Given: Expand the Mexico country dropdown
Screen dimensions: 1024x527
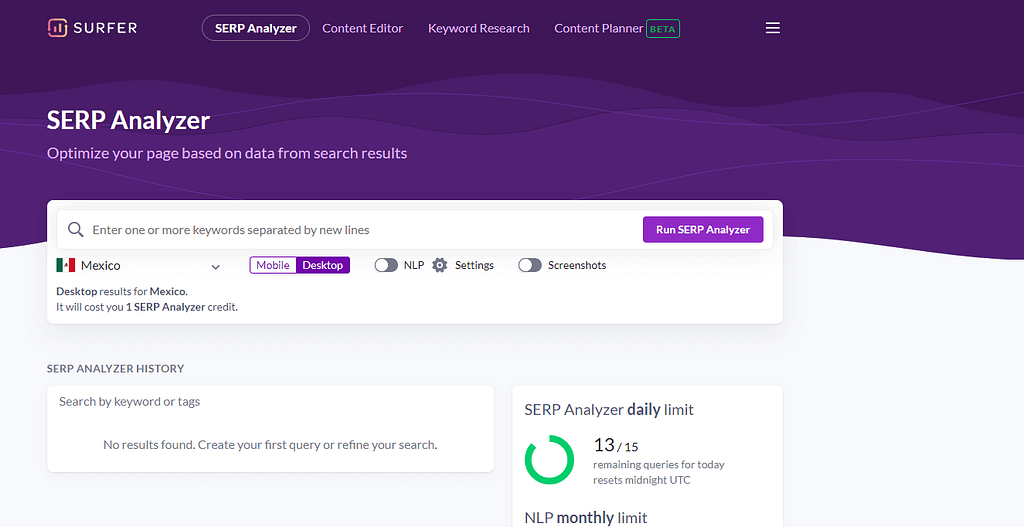Looking at the screenshot, I should 138,265.
